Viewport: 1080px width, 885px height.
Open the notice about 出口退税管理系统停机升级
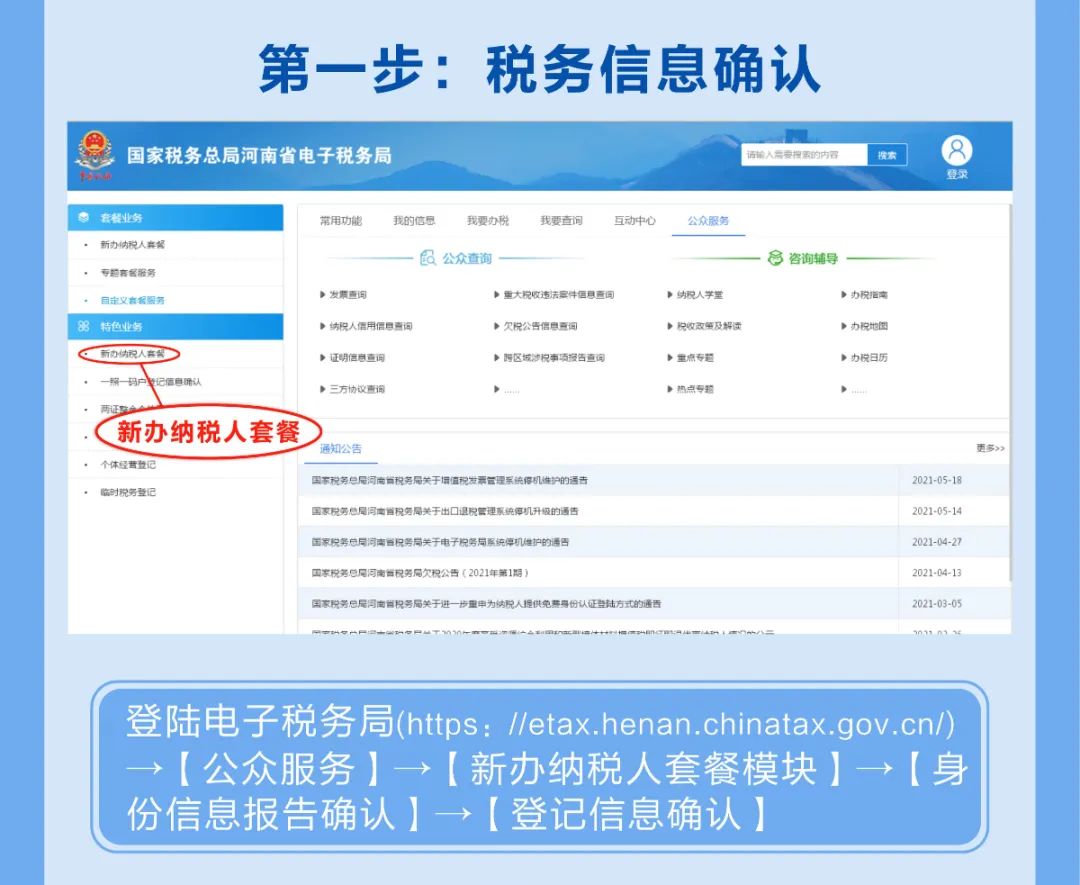coord(445,511)
